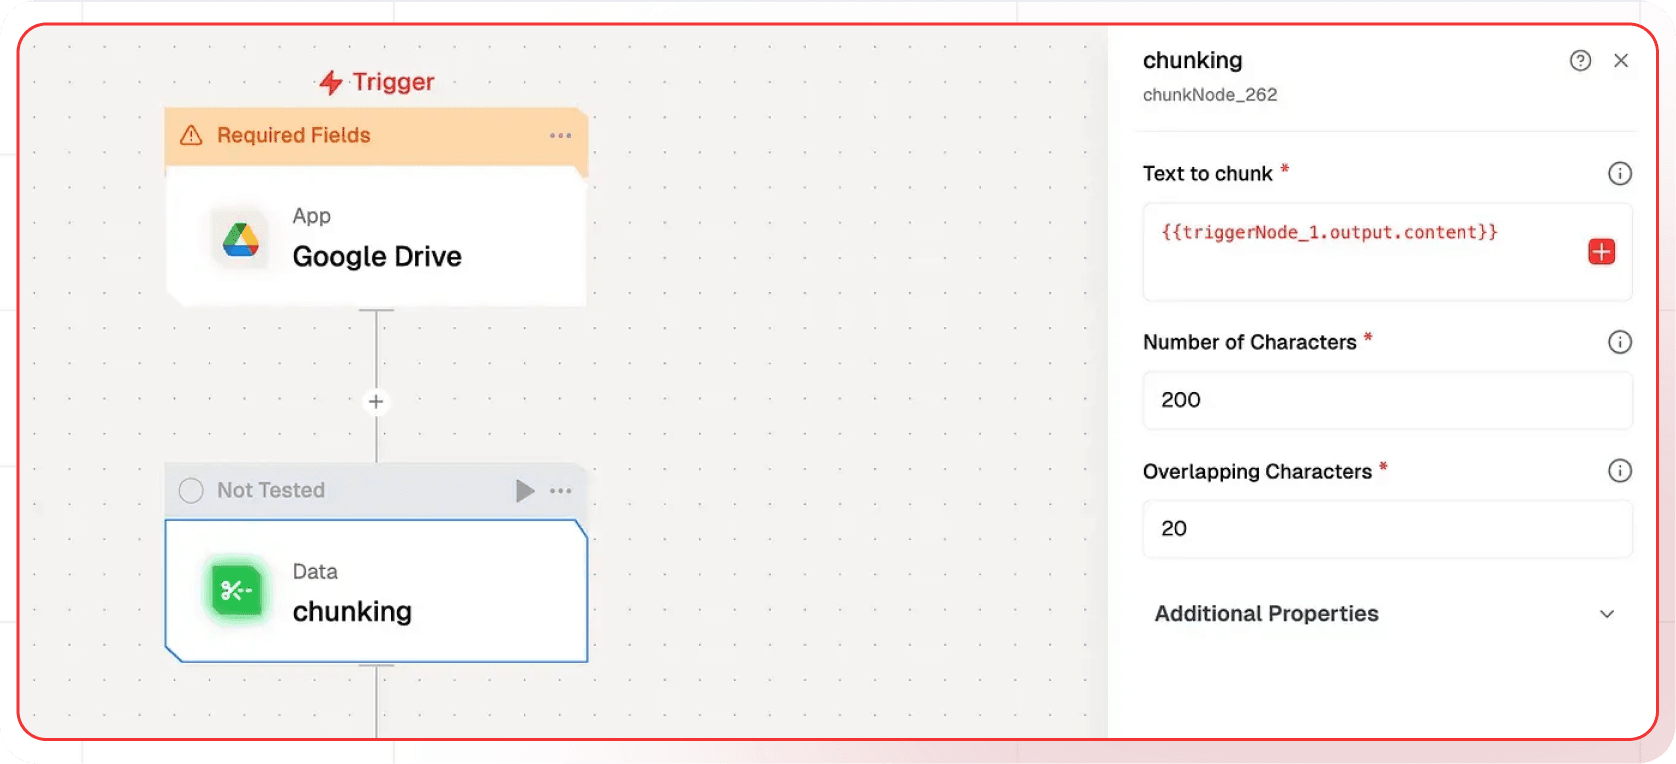Click the Number of Characters label
Image resolution: width=1676 pixels, height=764 pixels.
tap(1250, 342)
